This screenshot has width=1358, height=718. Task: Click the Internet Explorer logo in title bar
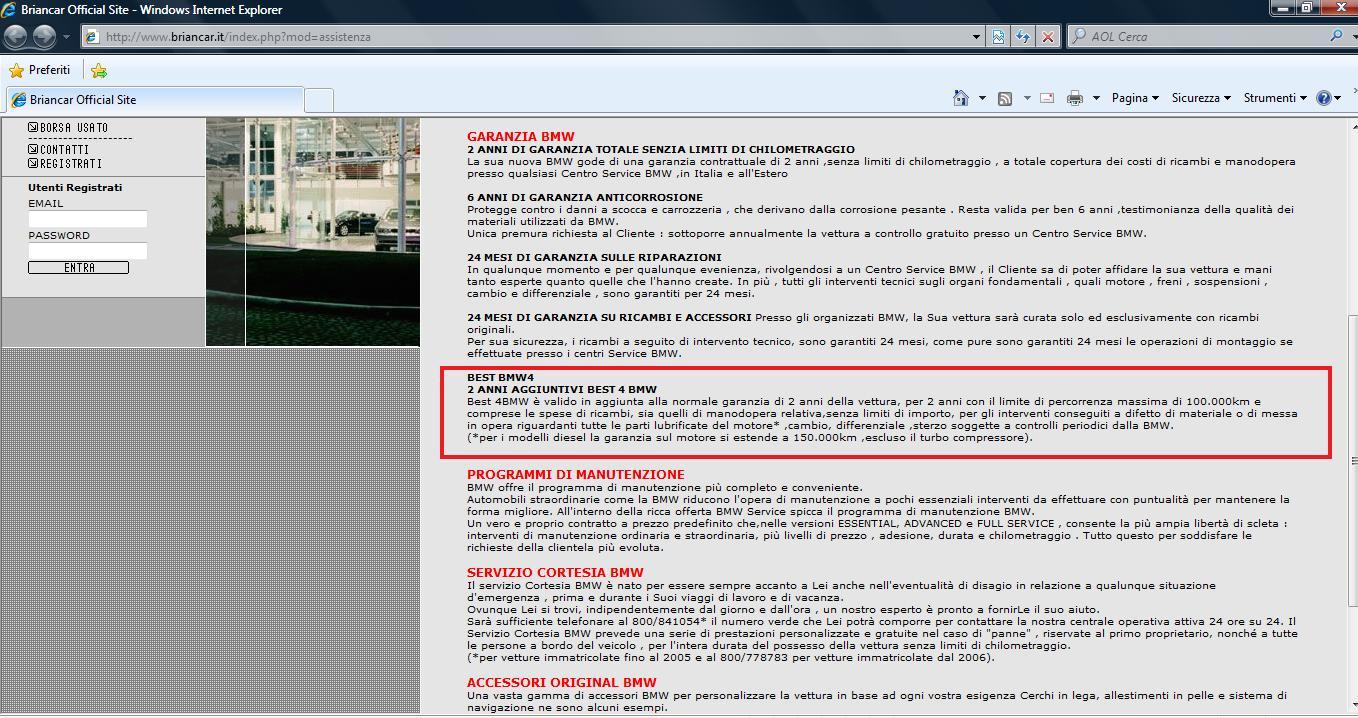coord(9,10)
